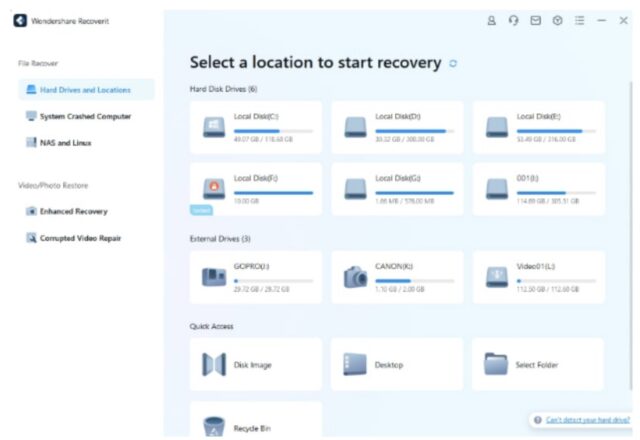
Task: Open the mail feedback icon
Action: pyautogui.click(x=535, y=20)
